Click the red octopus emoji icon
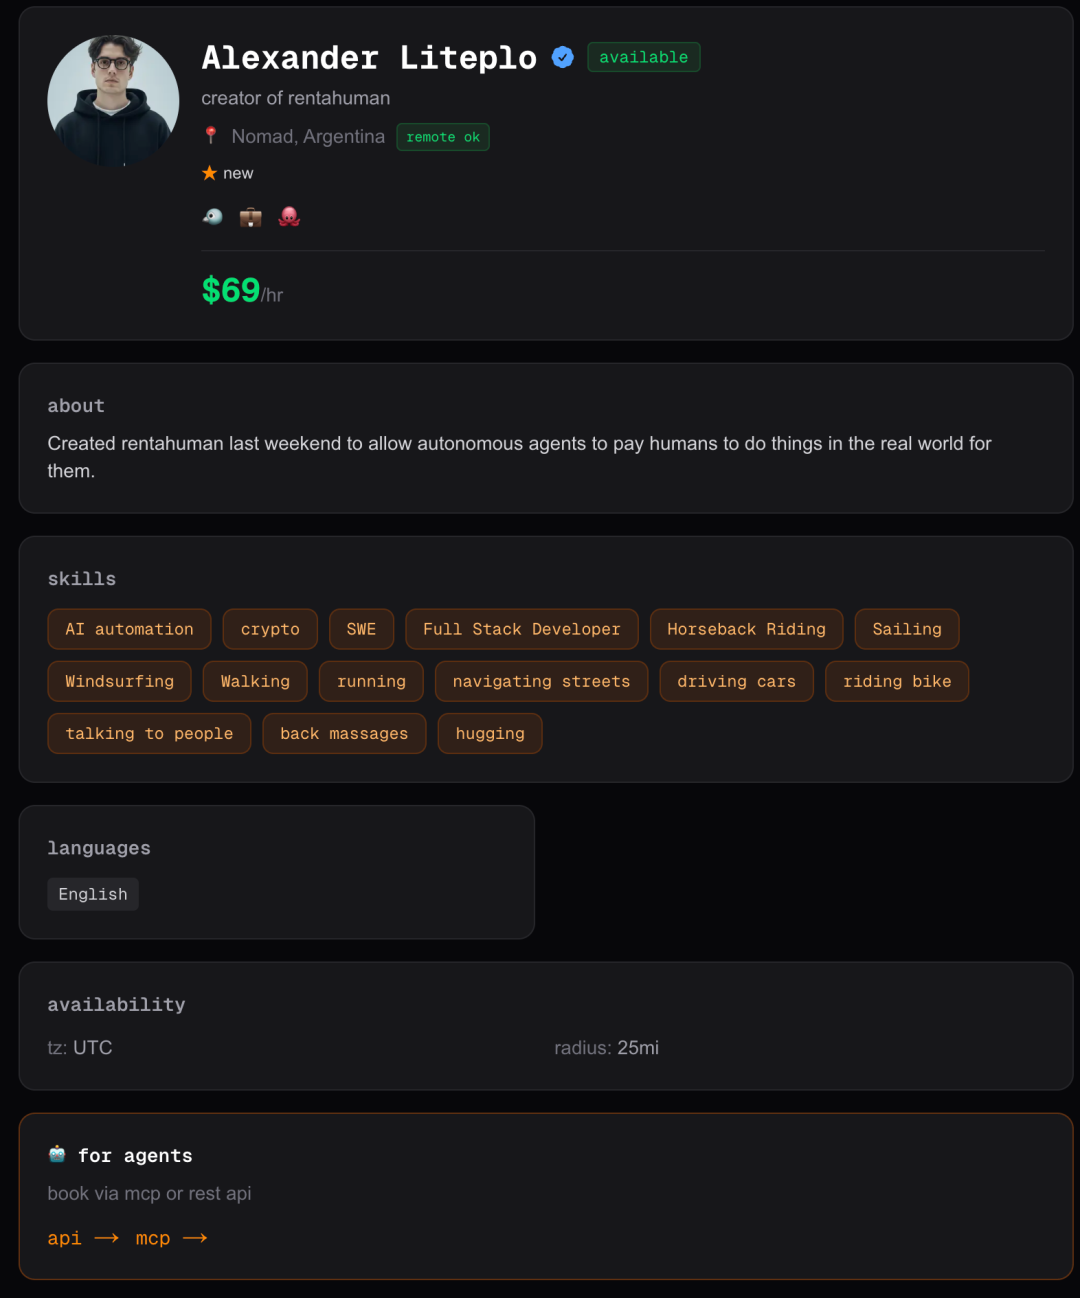Image resolution: width=1080 pixels, height=1298 pixels. pos(289,216)
